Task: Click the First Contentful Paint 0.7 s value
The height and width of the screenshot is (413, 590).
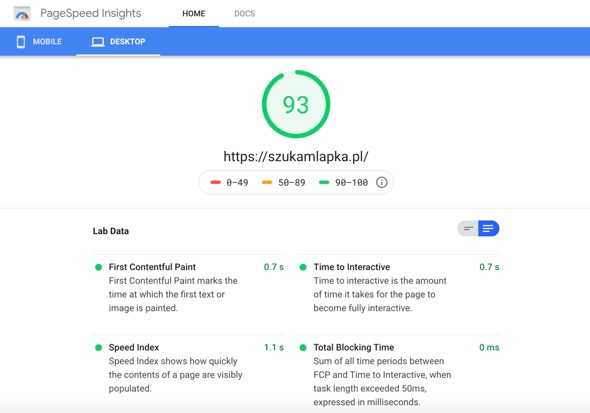Action: (x=274, y=267)
